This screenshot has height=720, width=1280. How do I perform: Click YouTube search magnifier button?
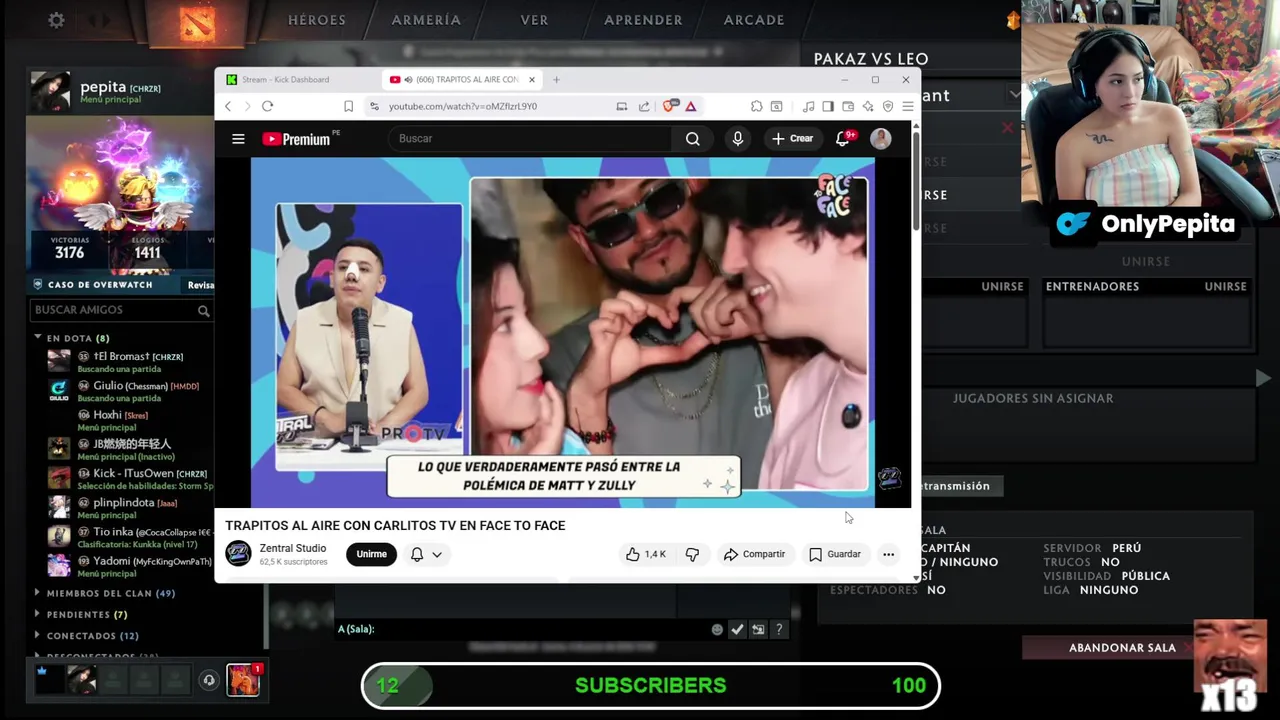pos(693,139)
